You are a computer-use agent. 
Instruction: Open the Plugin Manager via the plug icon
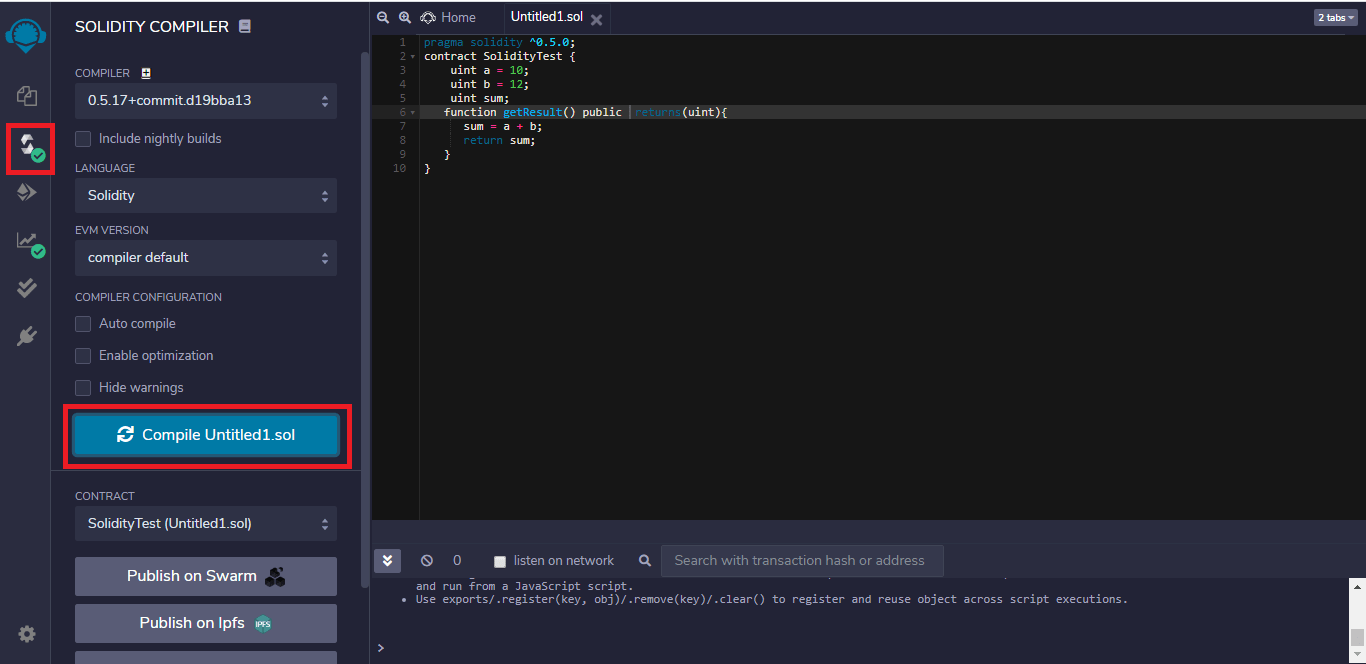click(x=26, y=335)
